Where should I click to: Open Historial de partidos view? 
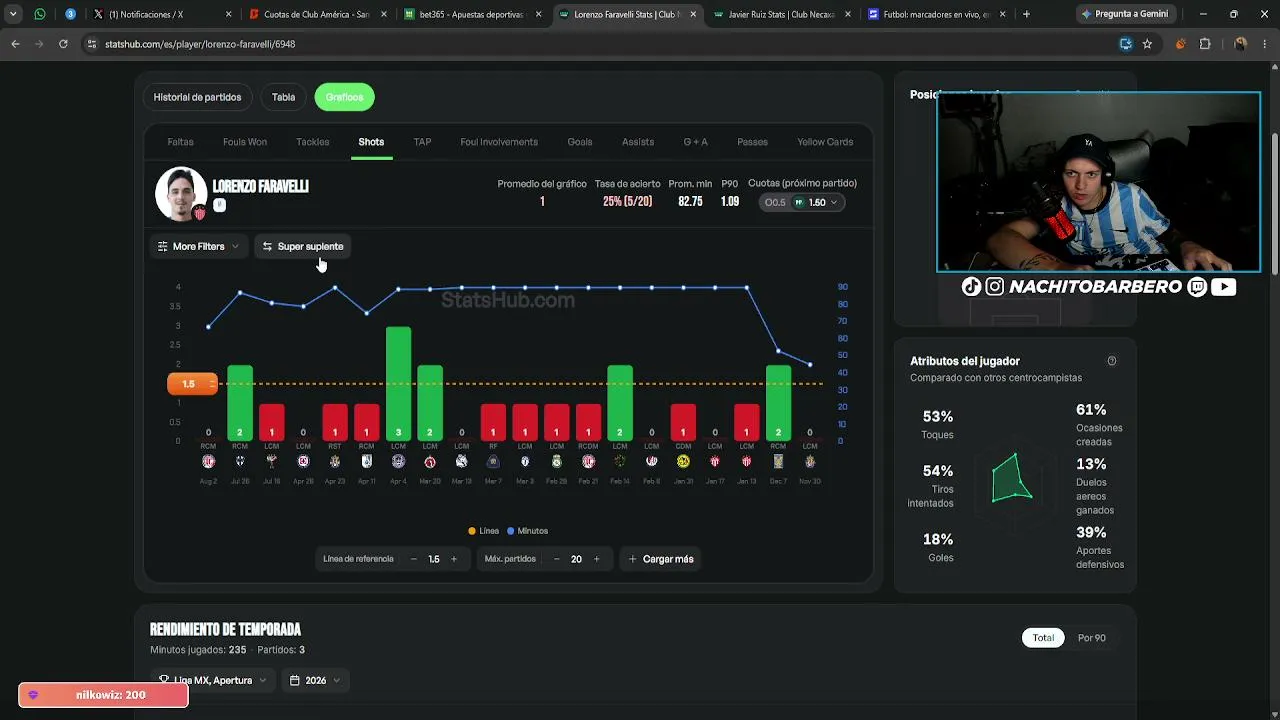197,97
